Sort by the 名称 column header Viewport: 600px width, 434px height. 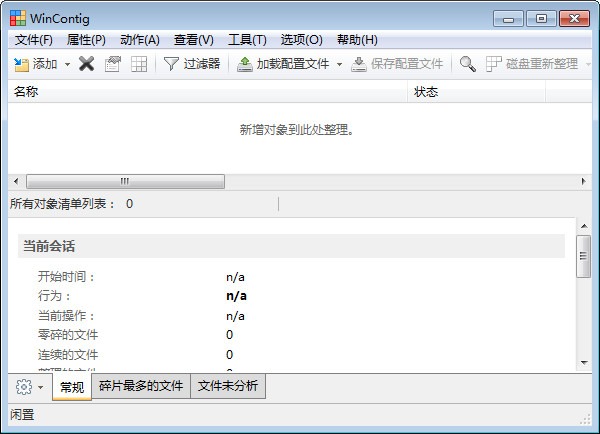coord(207,91)
